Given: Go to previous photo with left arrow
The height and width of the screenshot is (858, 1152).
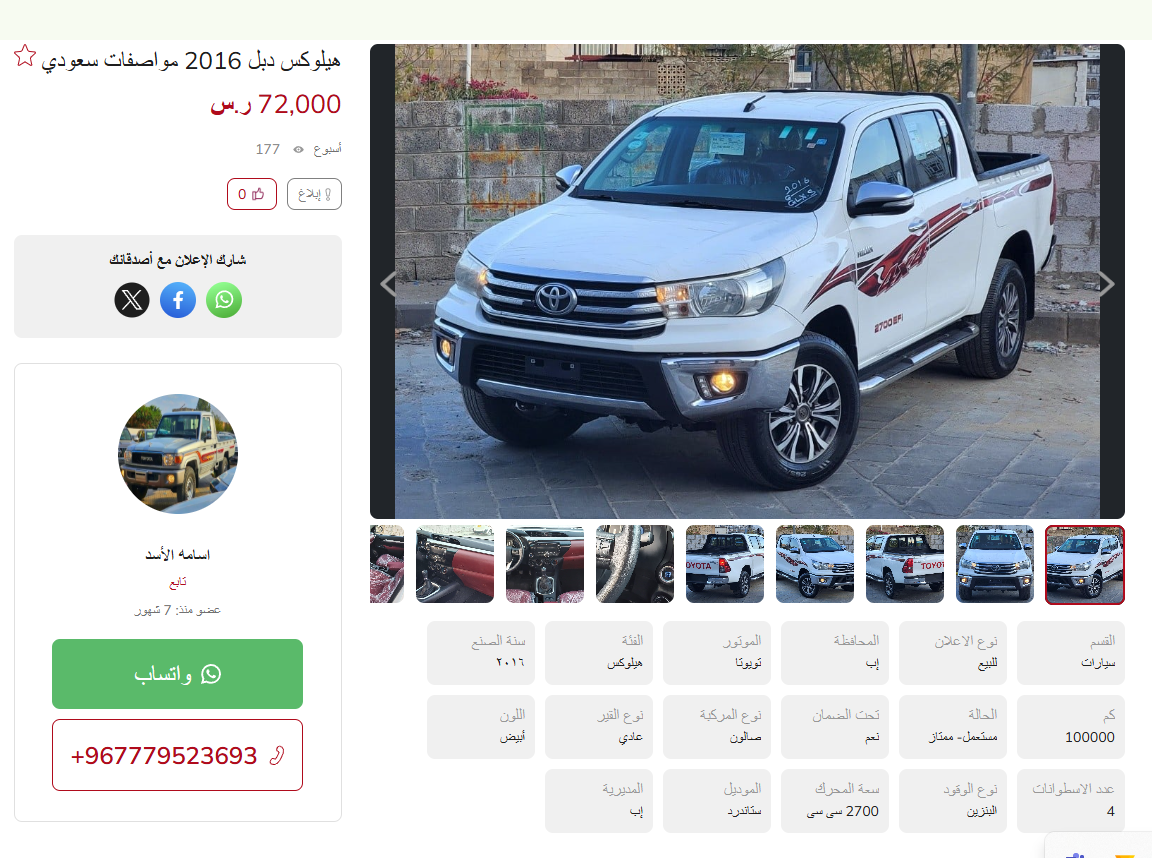Looking at the screenshot, I should click(389, 284).
